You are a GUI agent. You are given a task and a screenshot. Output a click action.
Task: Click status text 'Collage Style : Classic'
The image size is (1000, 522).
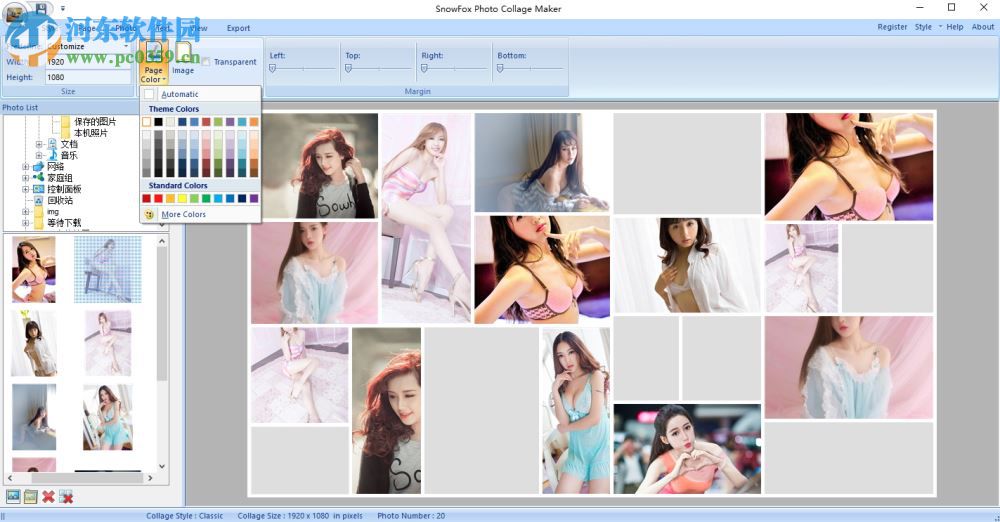[x=184, y=516]
